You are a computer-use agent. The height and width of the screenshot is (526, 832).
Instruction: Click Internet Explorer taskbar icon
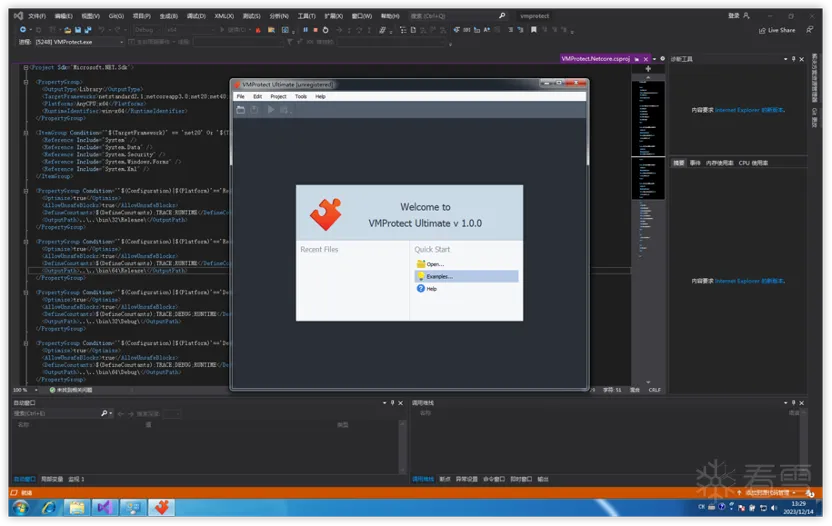point(49,508)
